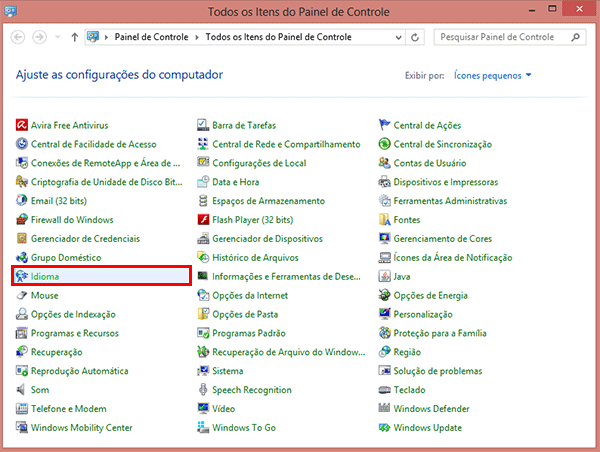The height and width of the screenshot is (452, 600).
Task: Open Opções de Indexação link
Action: pyautogui.click(x=73, y=314)
